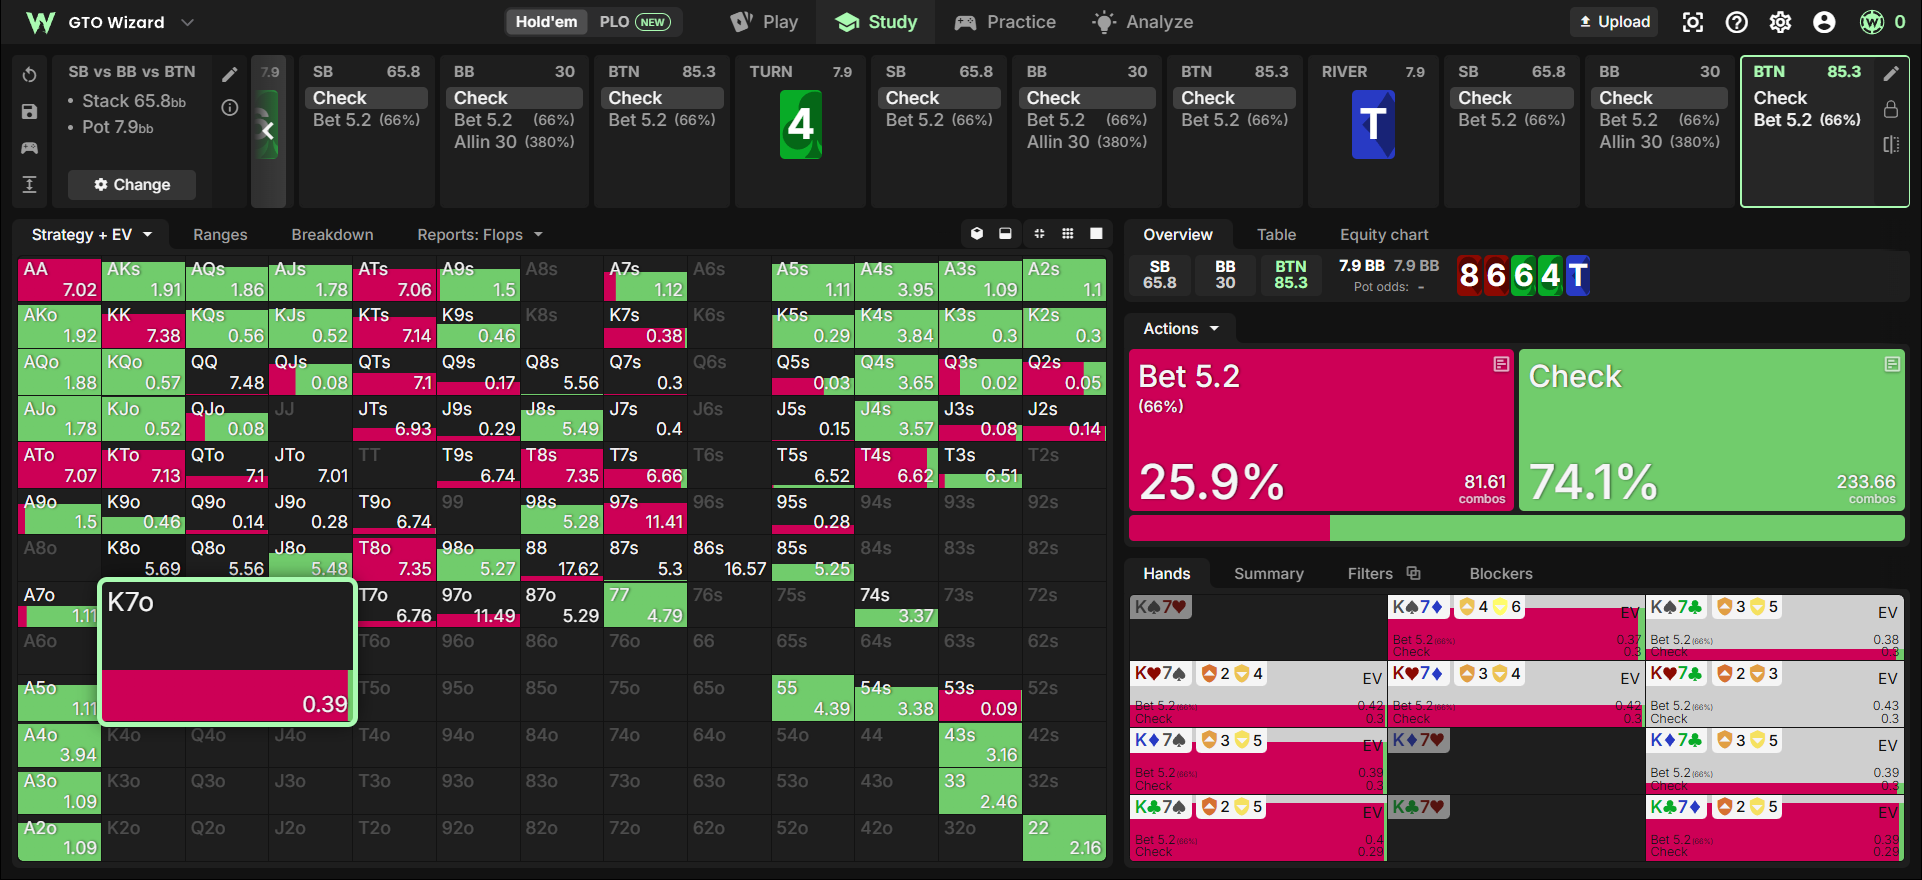This screenshot has width=1922, height=880.
Task: Open the user account profile icon
Action: click(x=1824, y=22)
